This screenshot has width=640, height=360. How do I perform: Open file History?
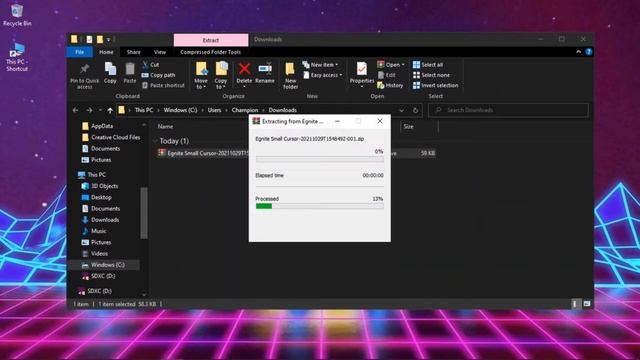[x=390, y=85]
